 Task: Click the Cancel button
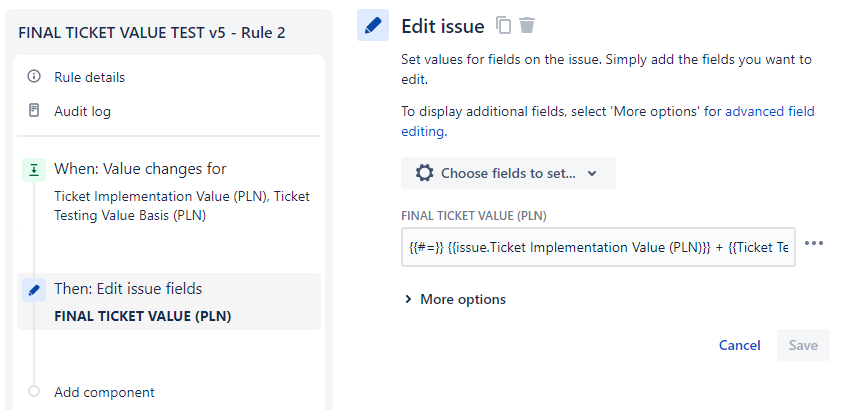click(x=739, y=345)
